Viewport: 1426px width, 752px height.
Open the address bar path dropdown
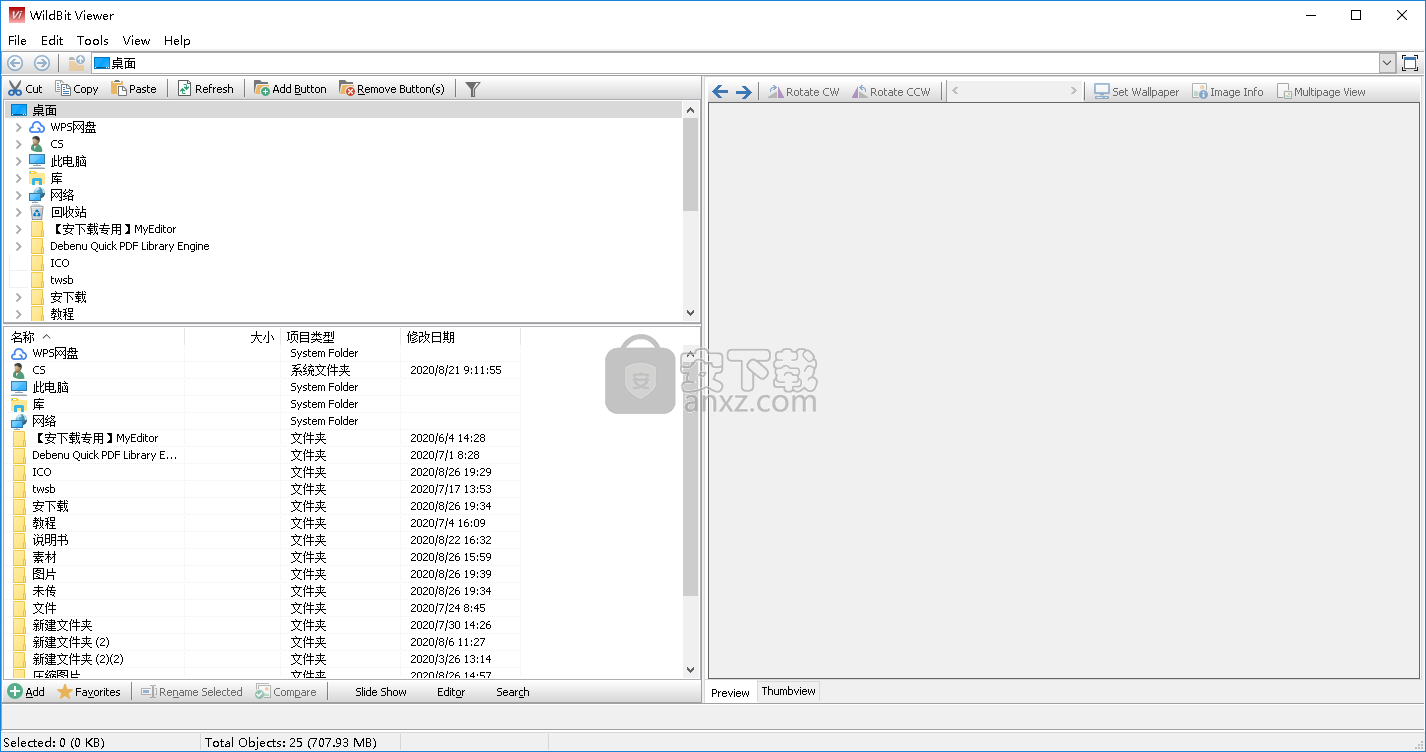(x=1387, y=63)
